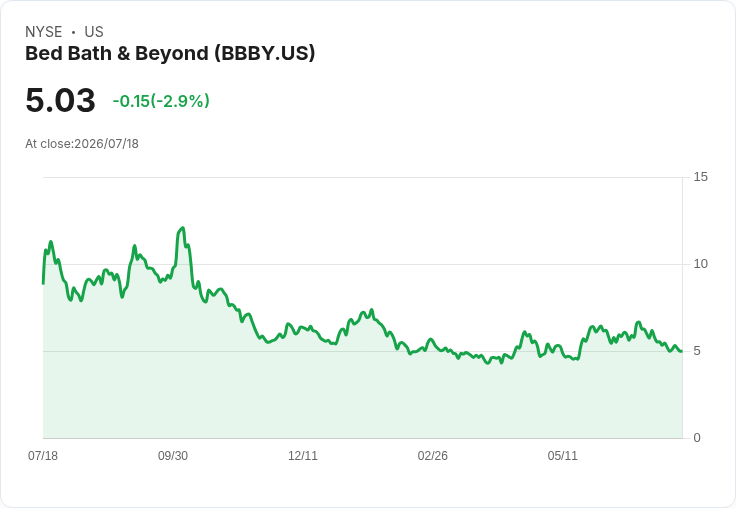This screenshot has width=736, height=508.
Task: Click the dot separator between NYSE and US
Action: point(73,32)
